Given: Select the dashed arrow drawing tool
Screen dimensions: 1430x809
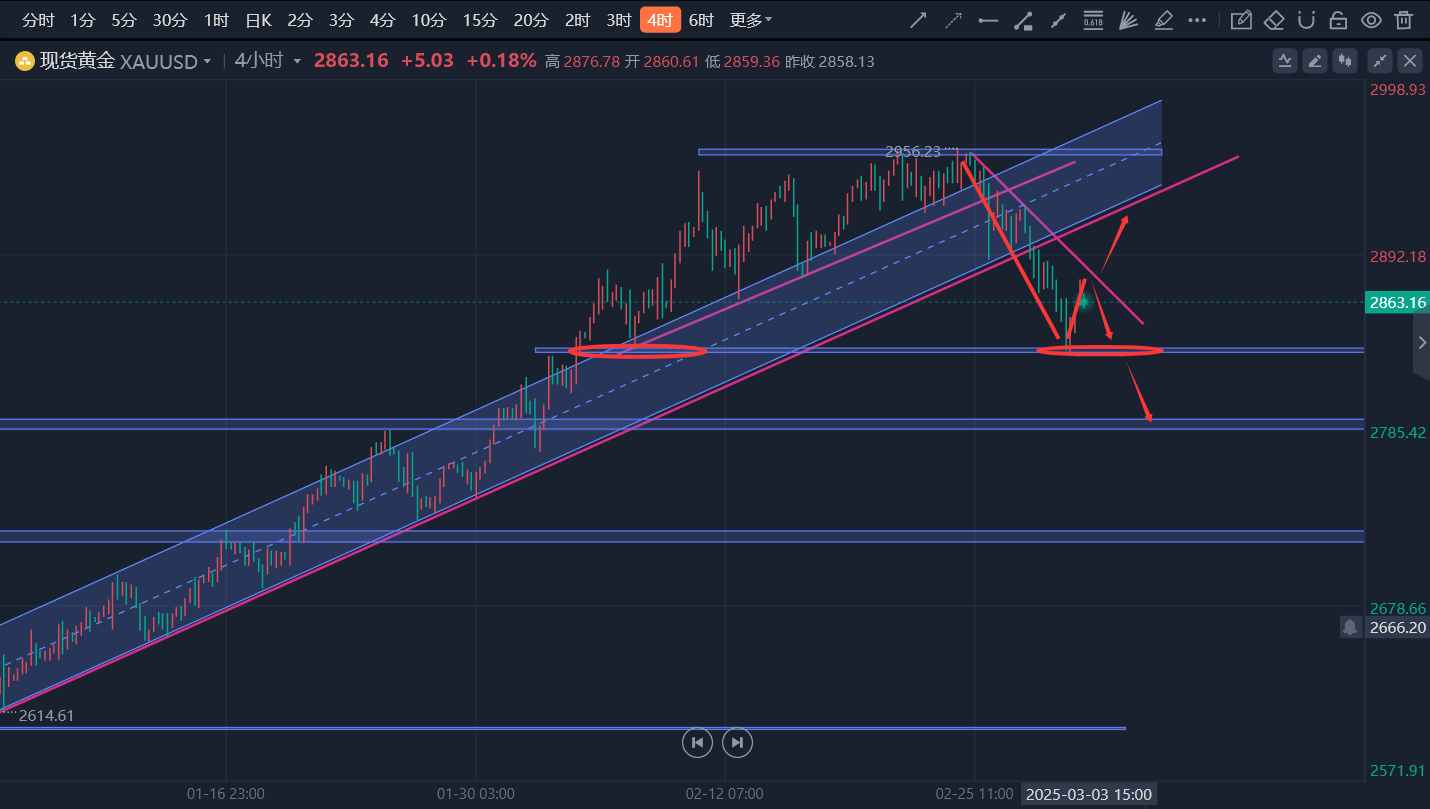Looking at the screenshot, I should [953, 20].
